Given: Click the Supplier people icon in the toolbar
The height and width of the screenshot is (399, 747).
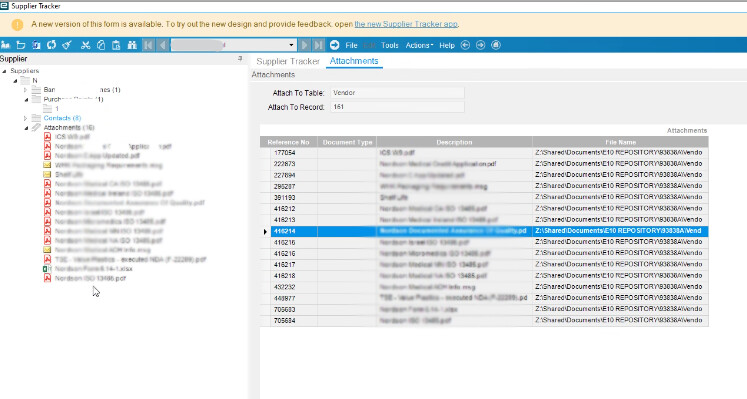Looking at the screenshot, I should tap(6, 45).
